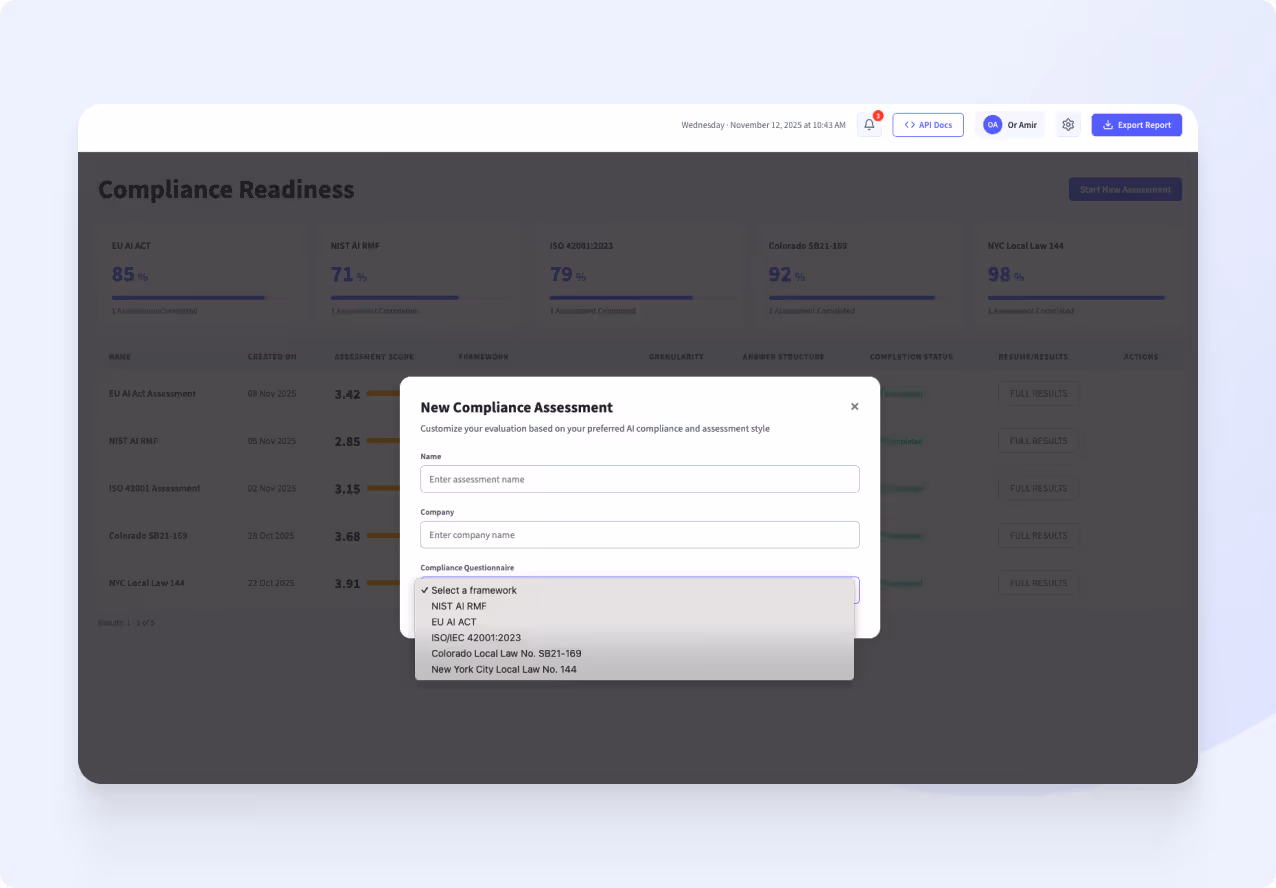Image resolution: width=1276 pixels, height=888 pixels.
Task: View FULL RESULTS for NIST AI RMF row
Action: coord(1039,441)
